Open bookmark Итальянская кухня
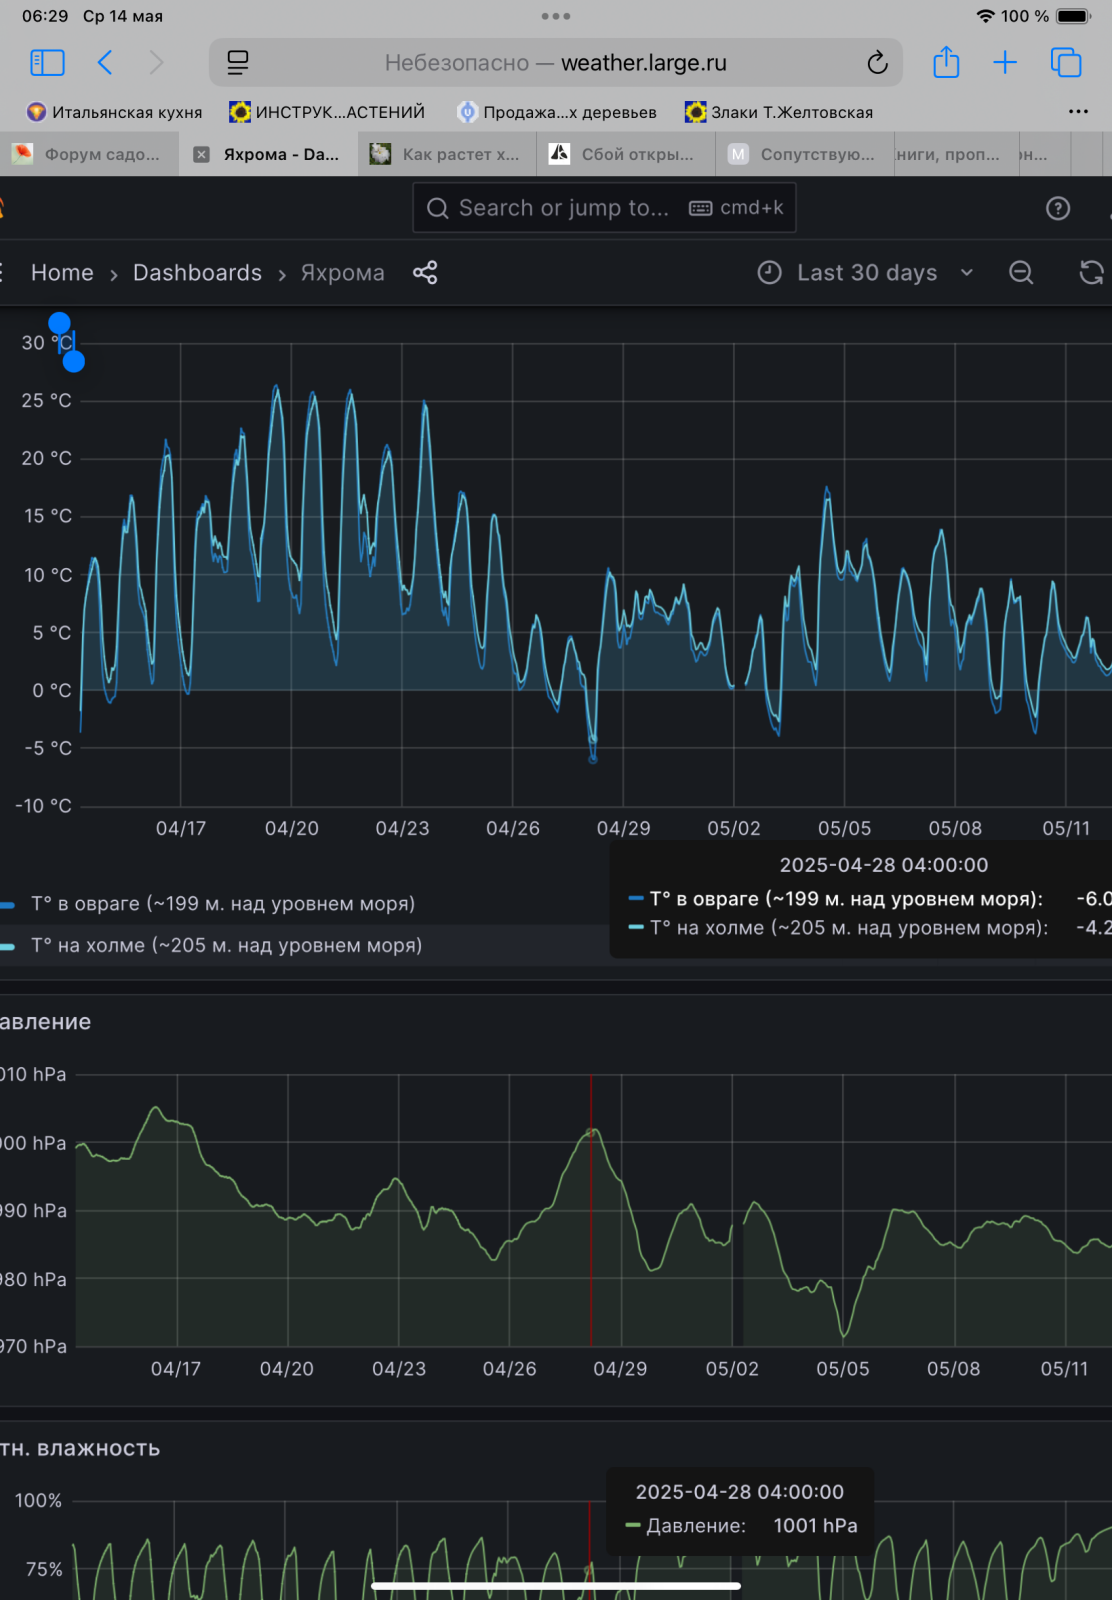 click(x=115, y=112)
